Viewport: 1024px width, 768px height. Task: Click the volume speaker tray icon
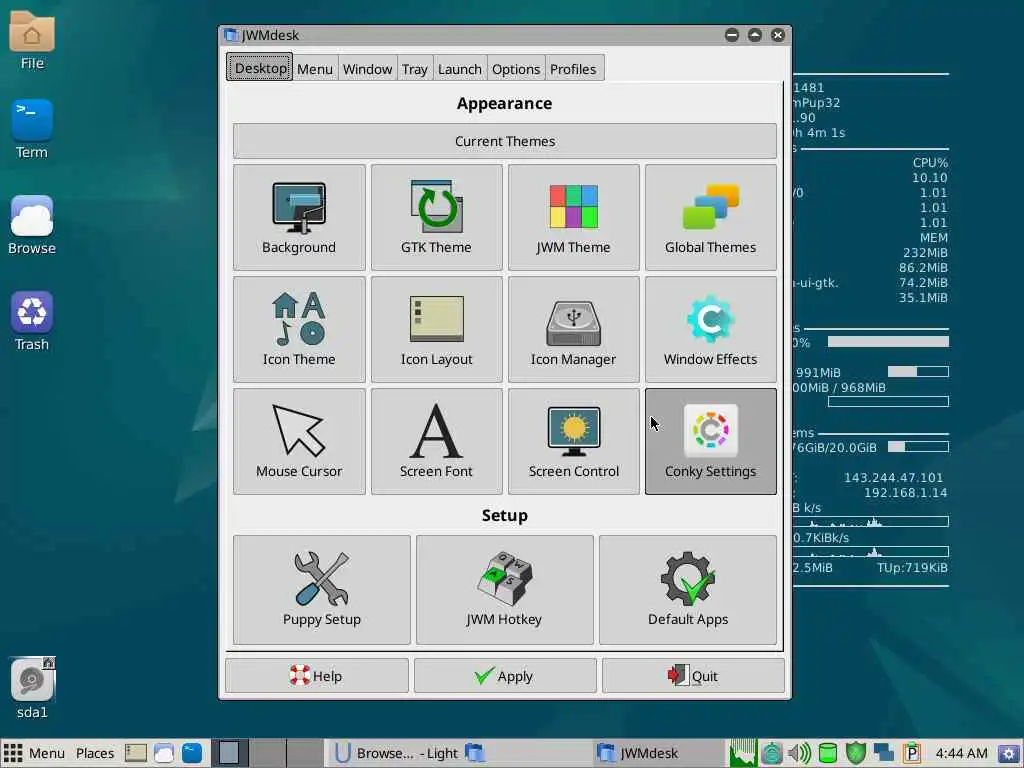point(799,753)
